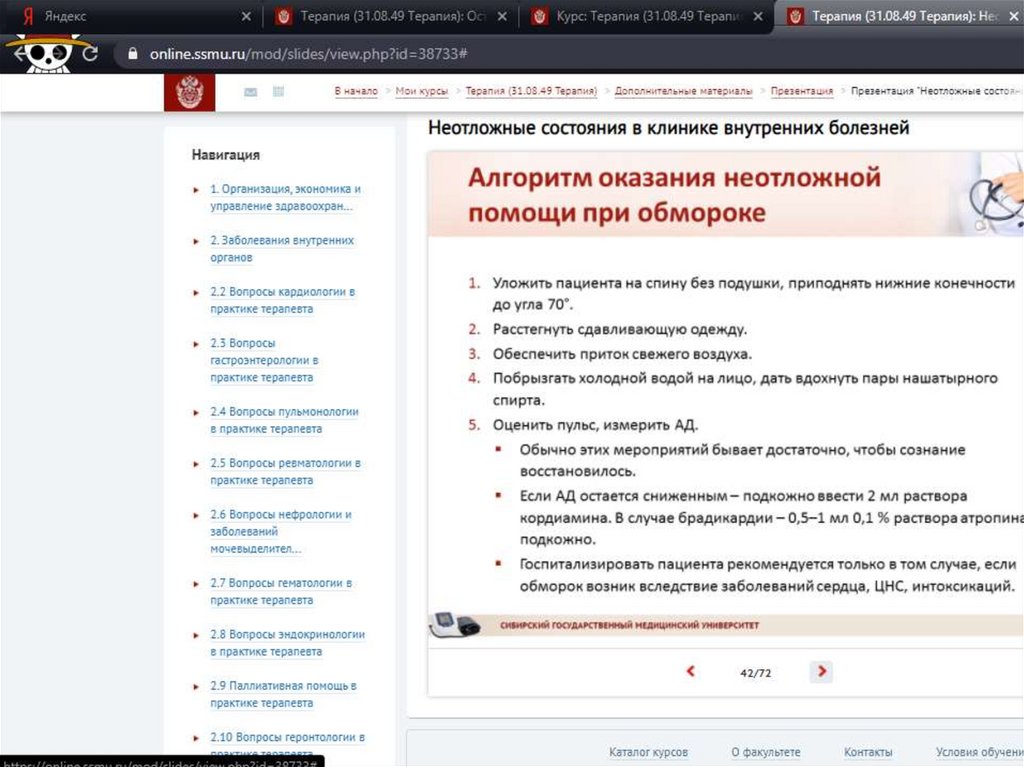
Task: Open '2.7 Вопросы гематологии' section
Action: [281, 591]
